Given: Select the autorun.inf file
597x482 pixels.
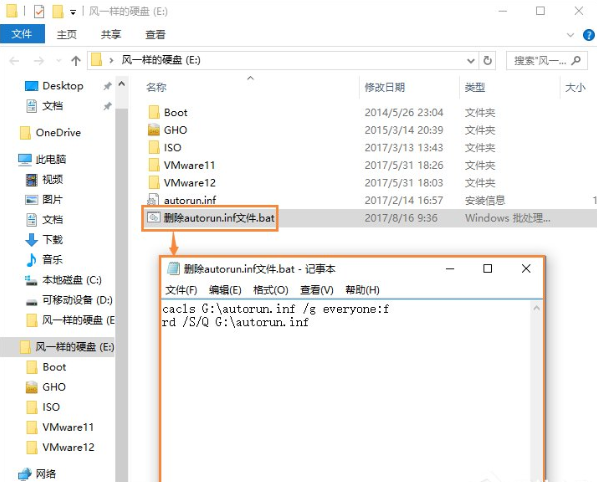Looking at the screenshot, I should (x=182, y=200).
